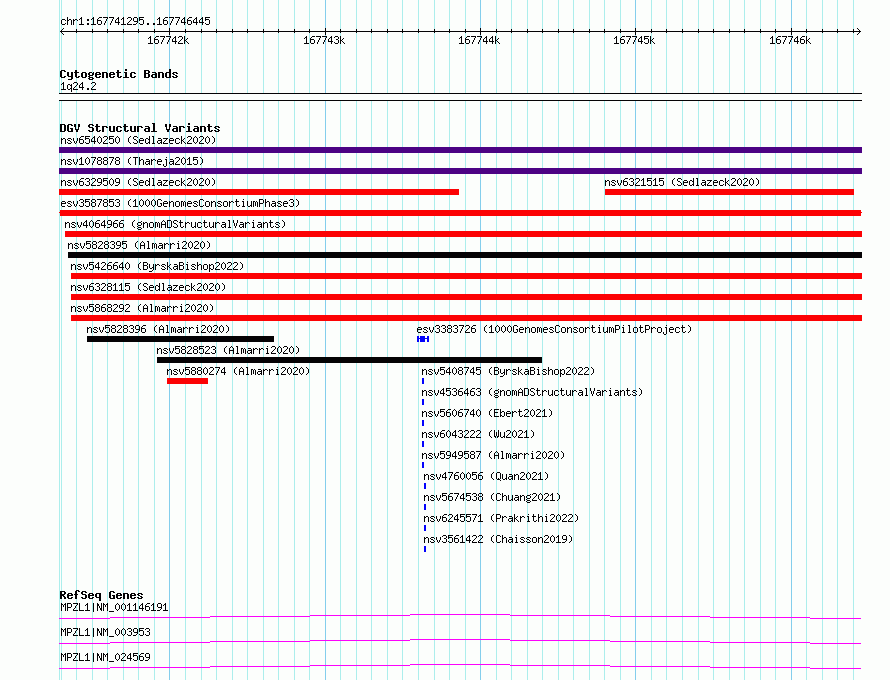The width and height of the screenshot is (890, 680).
Task: Click the nsv3561422 (Chaisson2019) blue marker
Action: point(425,549)
